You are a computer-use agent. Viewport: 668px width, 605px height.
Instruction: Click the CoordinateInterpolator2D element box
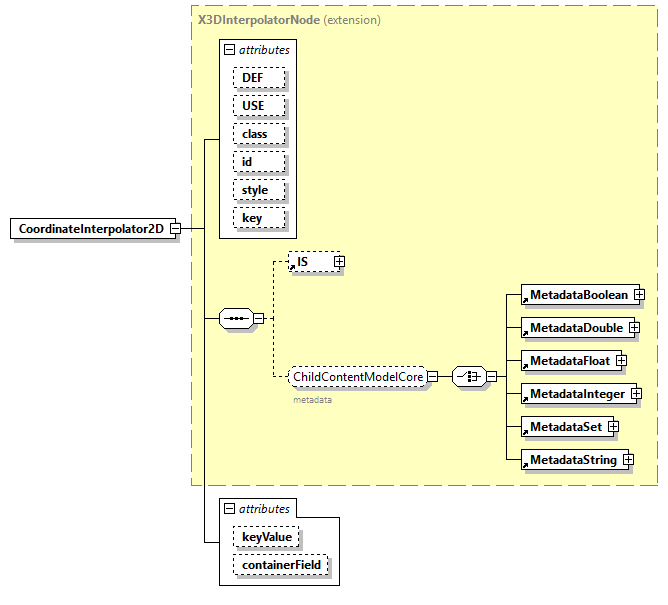click(x=90, y=229)
